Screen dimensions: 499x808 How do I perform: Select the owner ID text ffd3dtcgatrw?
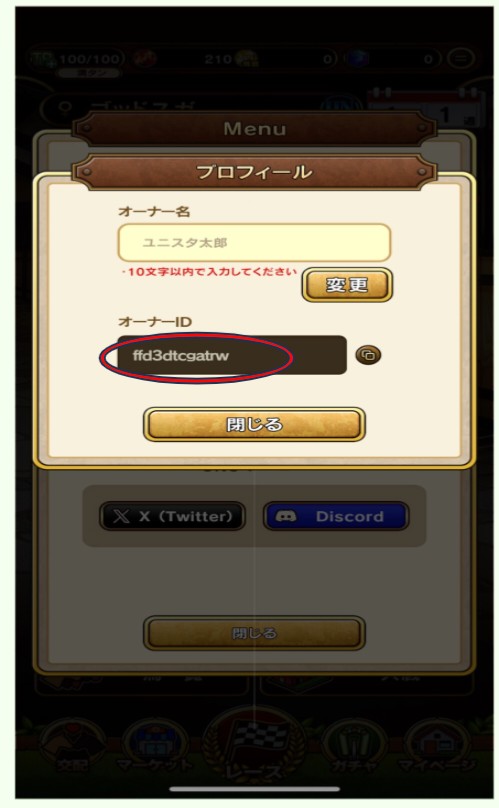click(x=180, y=356)
